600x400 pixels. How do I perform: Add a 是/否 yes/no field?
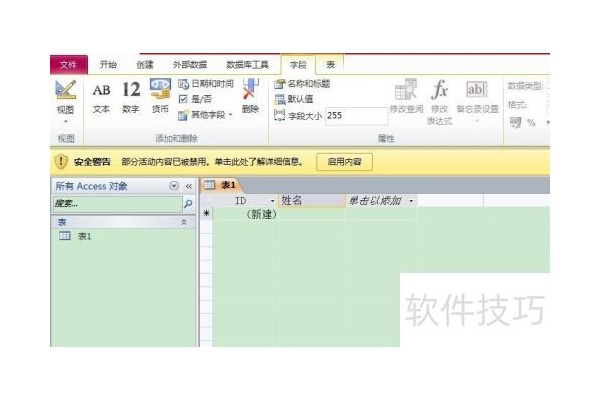pos(195,100)
